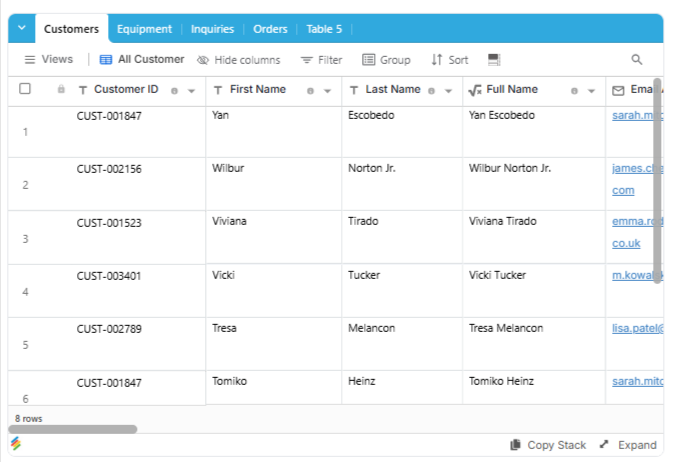Open the First Name column dropdown
Image resolution: width=676 pixels, height=462 pixels.
tap(327, 91)
